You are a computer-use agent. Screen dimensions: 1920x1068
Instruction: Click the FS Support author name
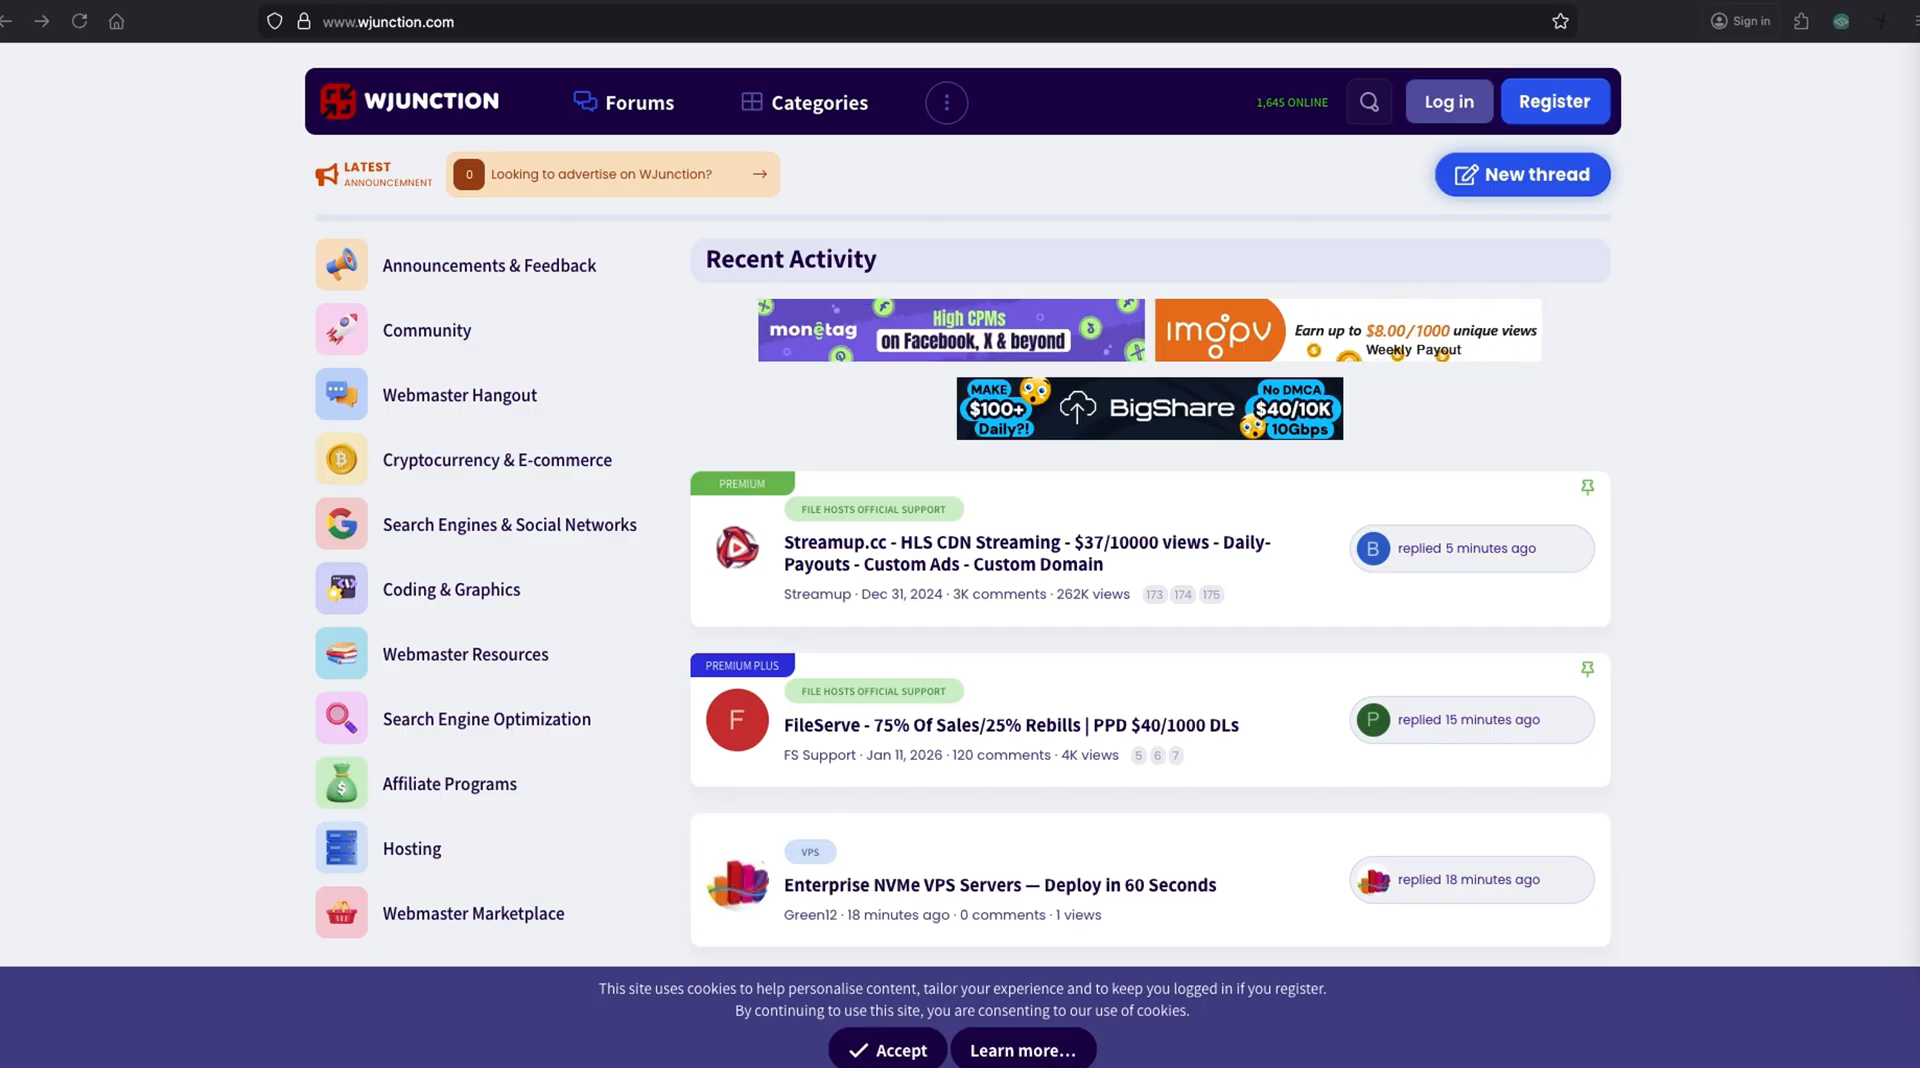pos(819,755)
